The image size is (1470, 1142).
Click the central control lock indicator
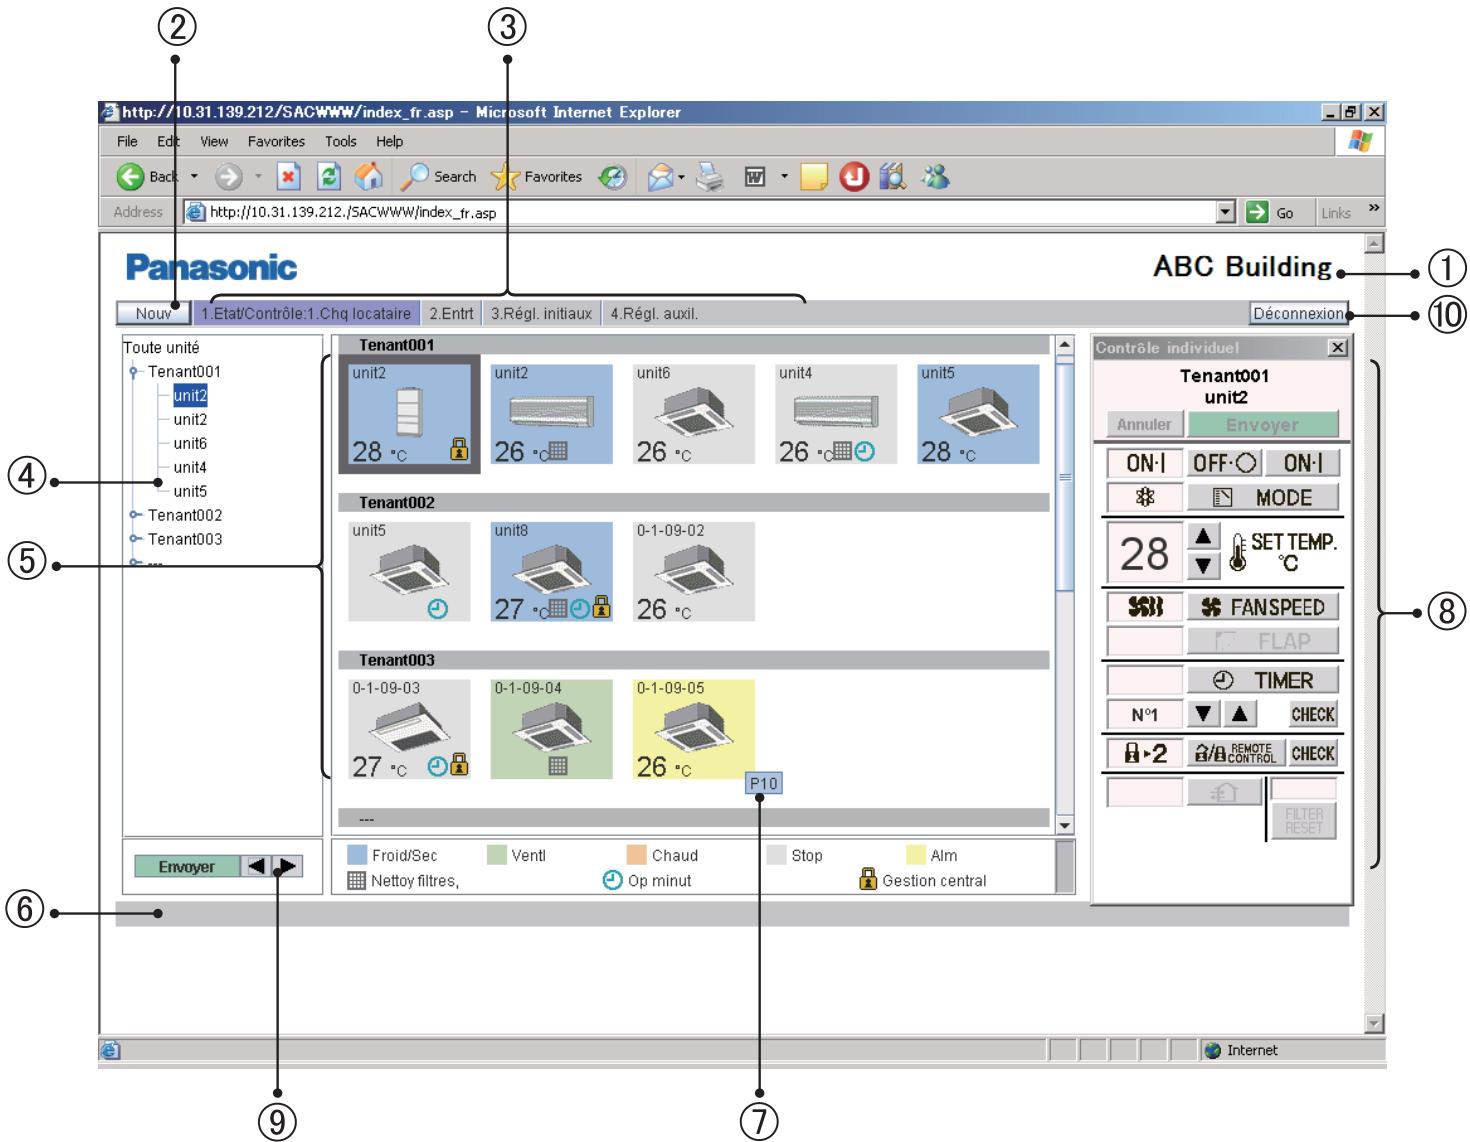[x=1144, y=753]
